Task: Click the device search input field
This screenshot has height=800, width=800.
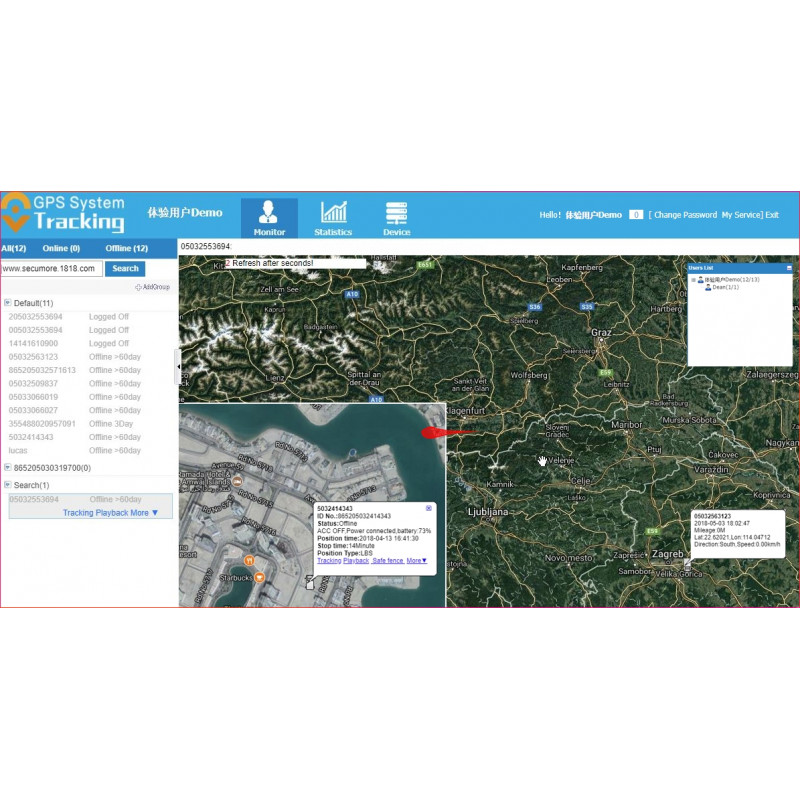Action: [51, 268]
